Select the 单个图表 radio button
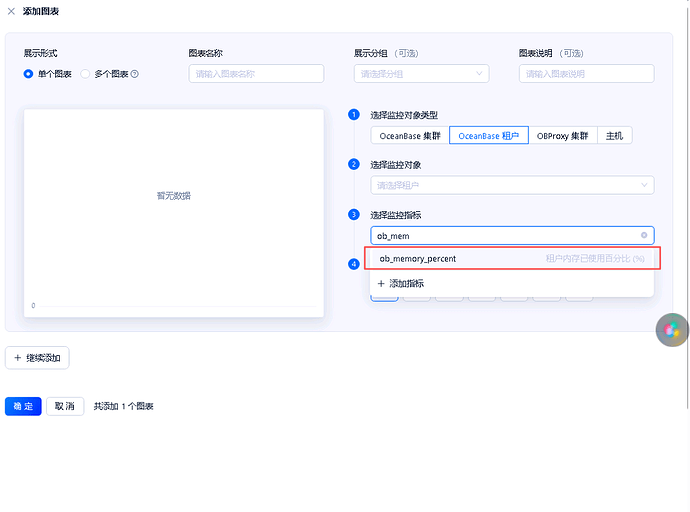The height and width of the screenshot is (512, 690). 28,74
